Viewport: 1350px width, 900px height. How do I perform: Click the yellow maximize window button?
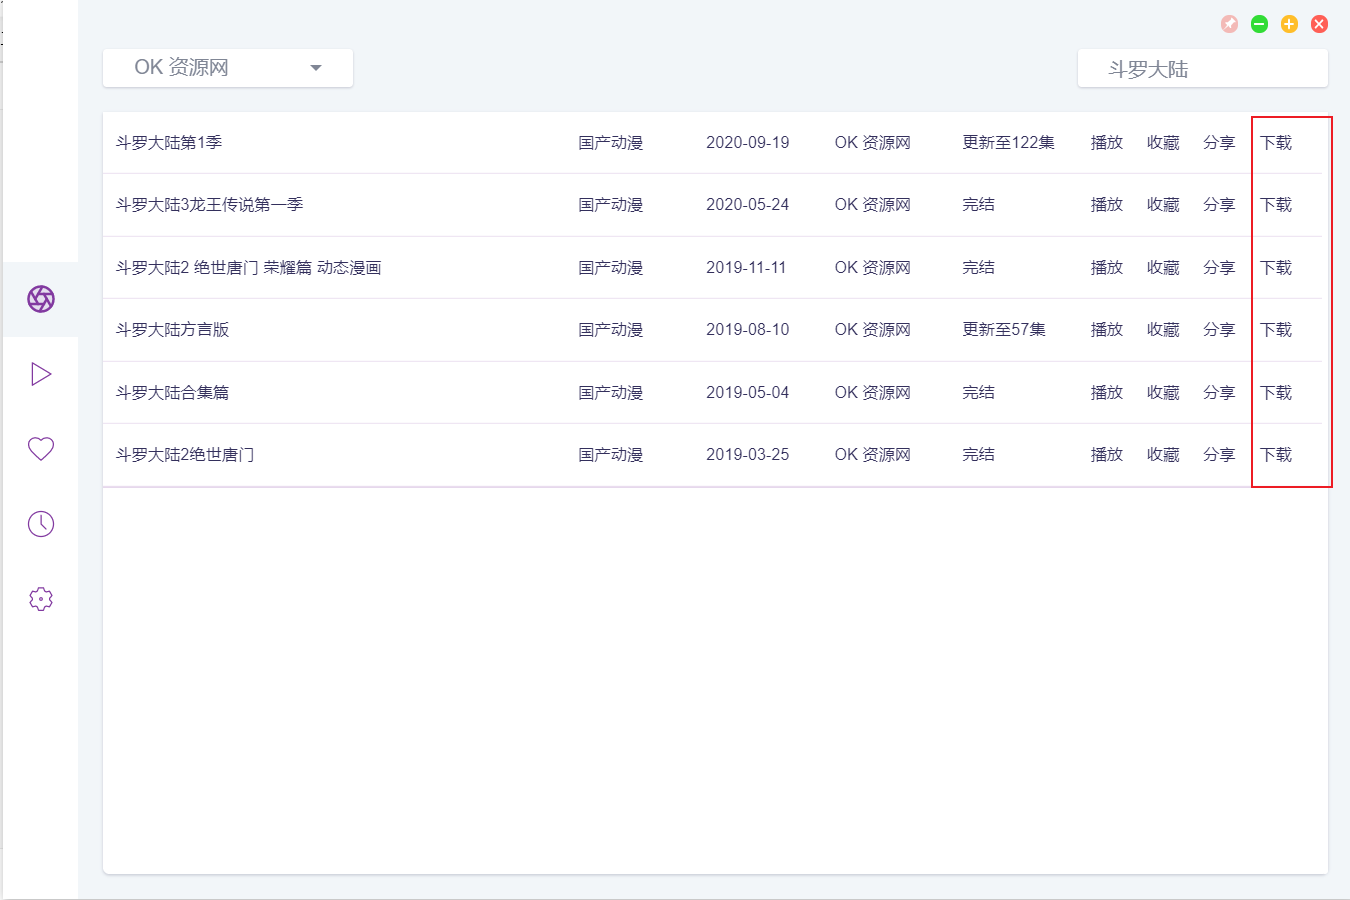tap(1289, 24)
